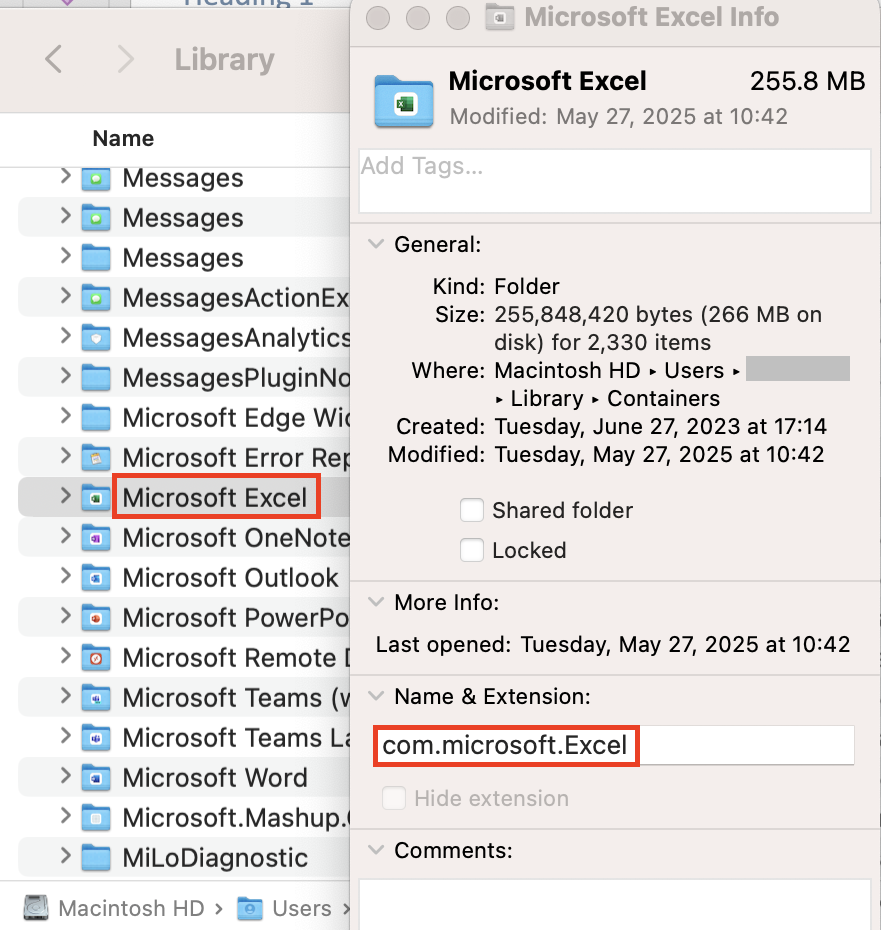Click the Microsoft Excel folder icon in list
Viewport: 881px width, 930px height.
click(x=96, y=498)
